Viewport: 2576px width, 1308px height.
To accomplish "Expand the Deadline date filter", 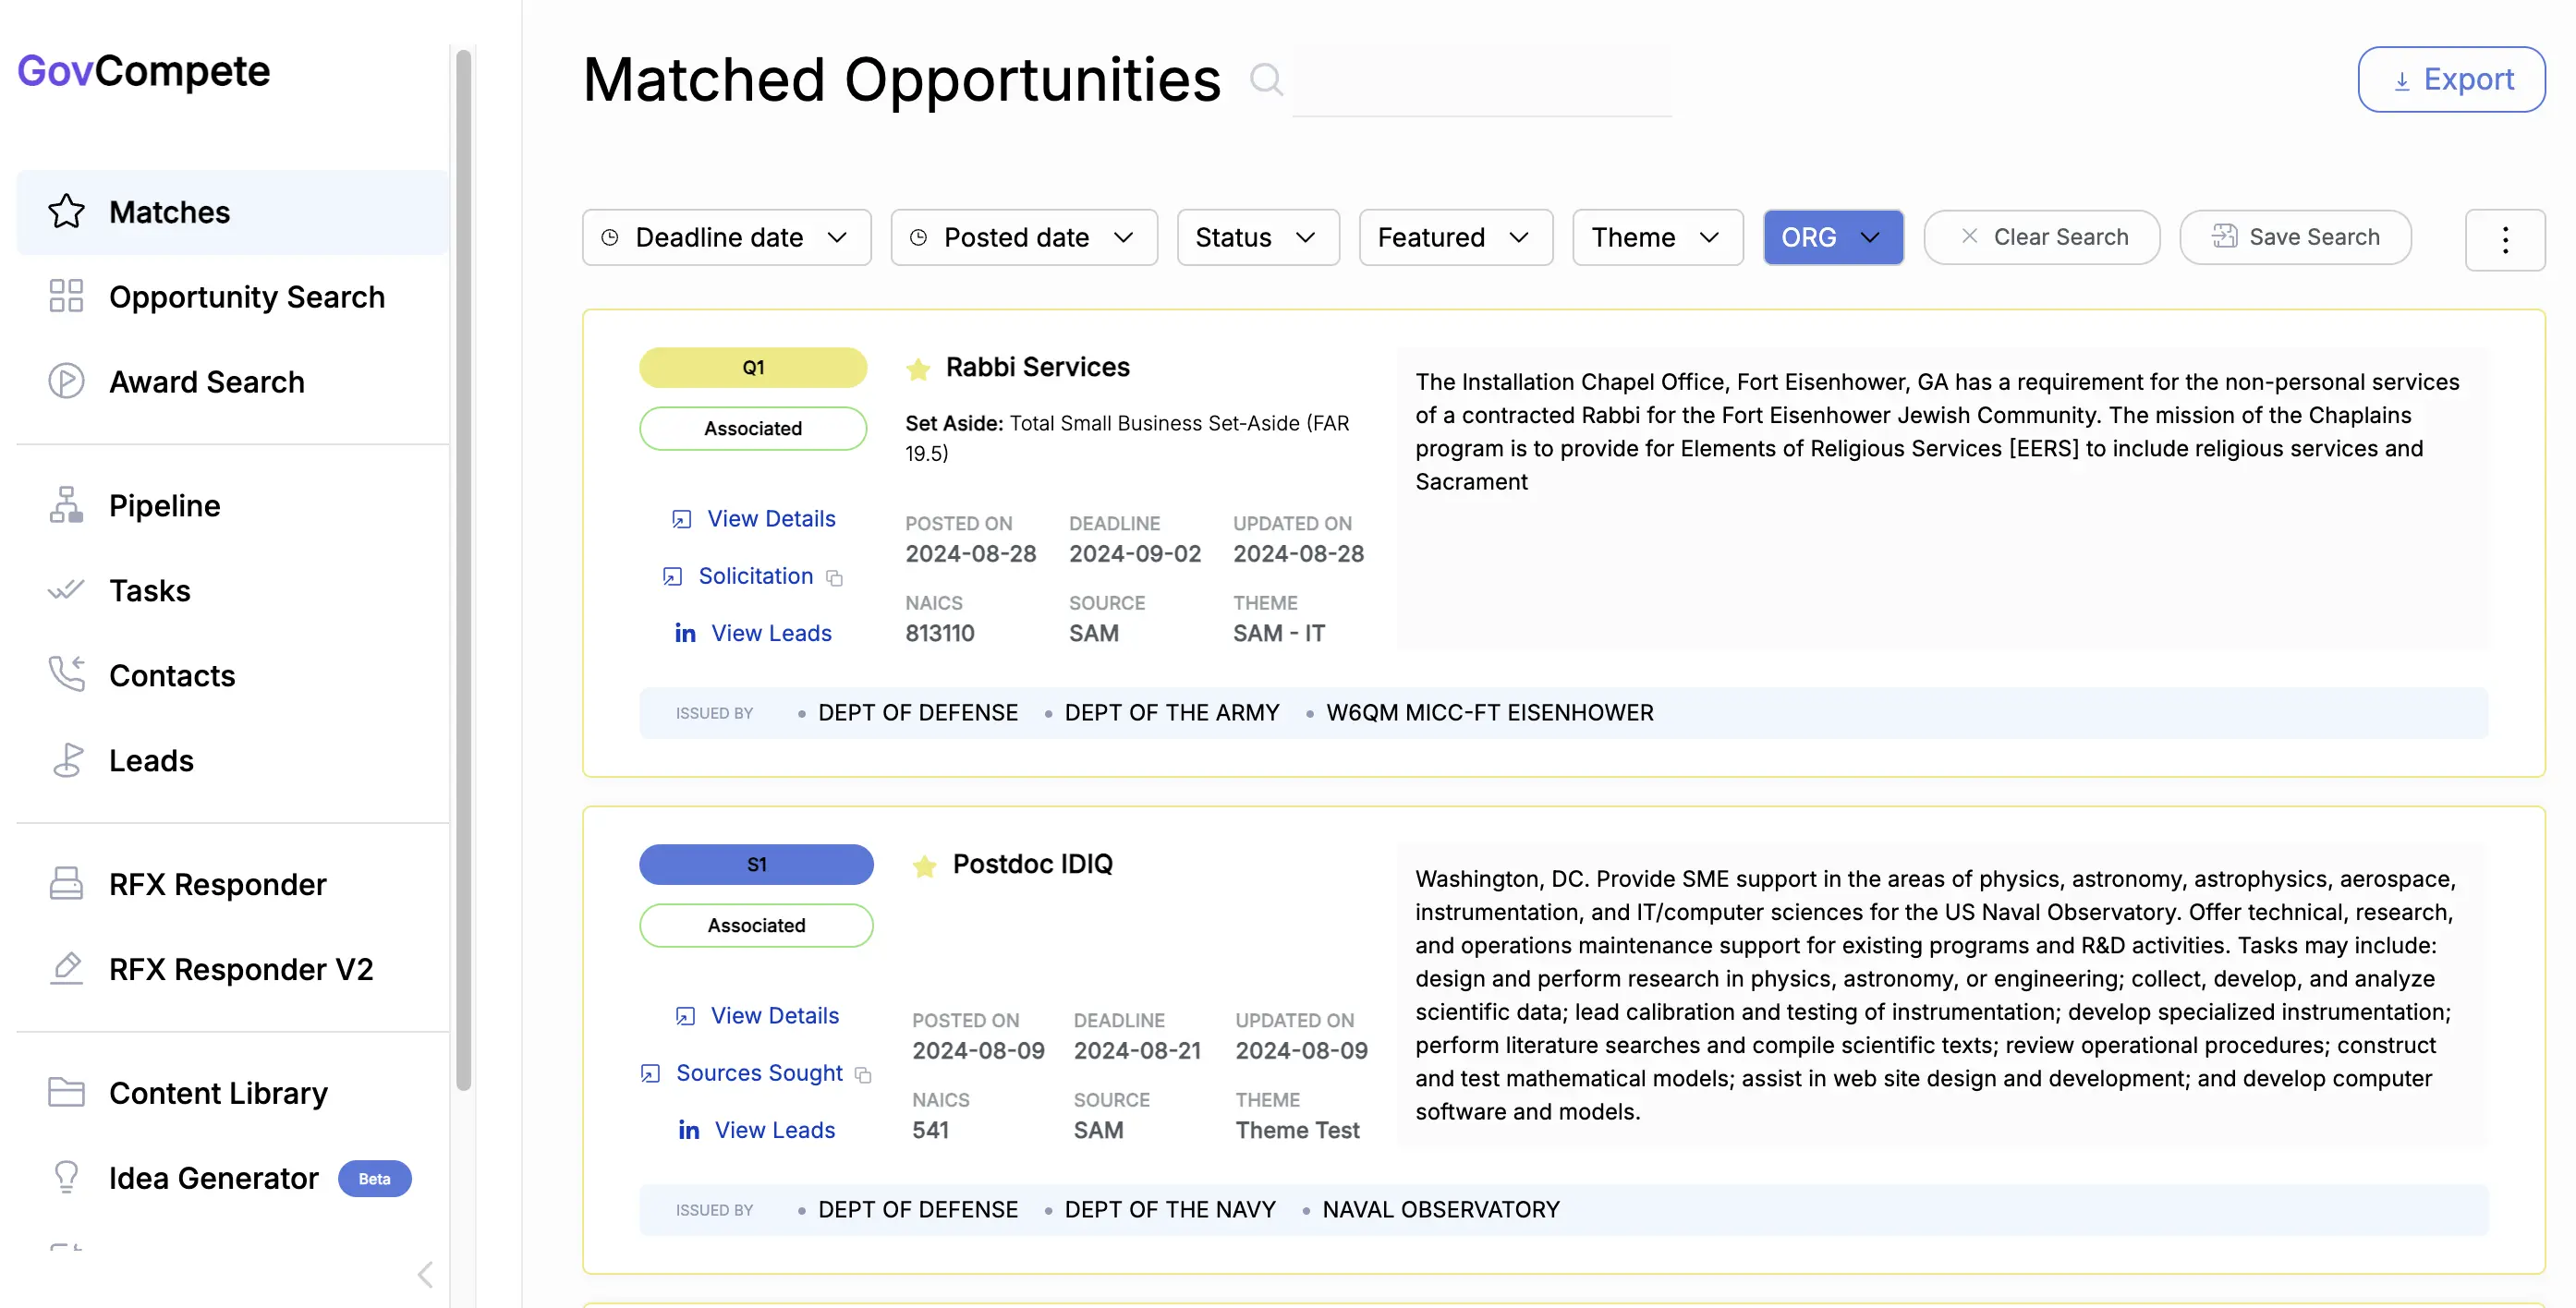I will (x=726, y=237).
